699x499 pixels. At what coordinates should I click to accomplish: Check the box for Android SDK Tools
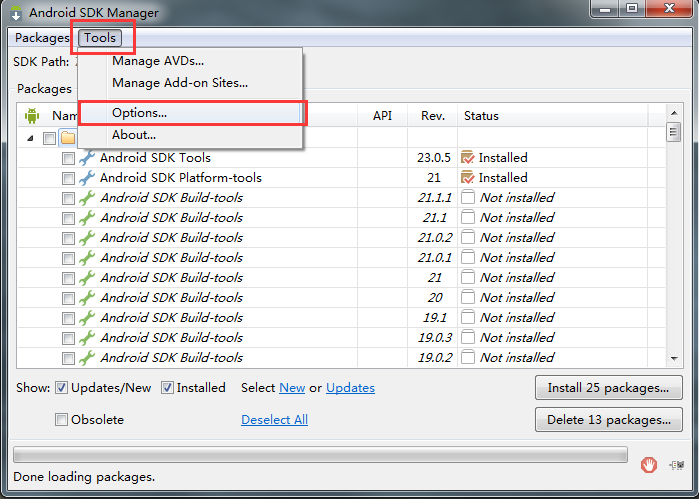(x=68, y=158)
